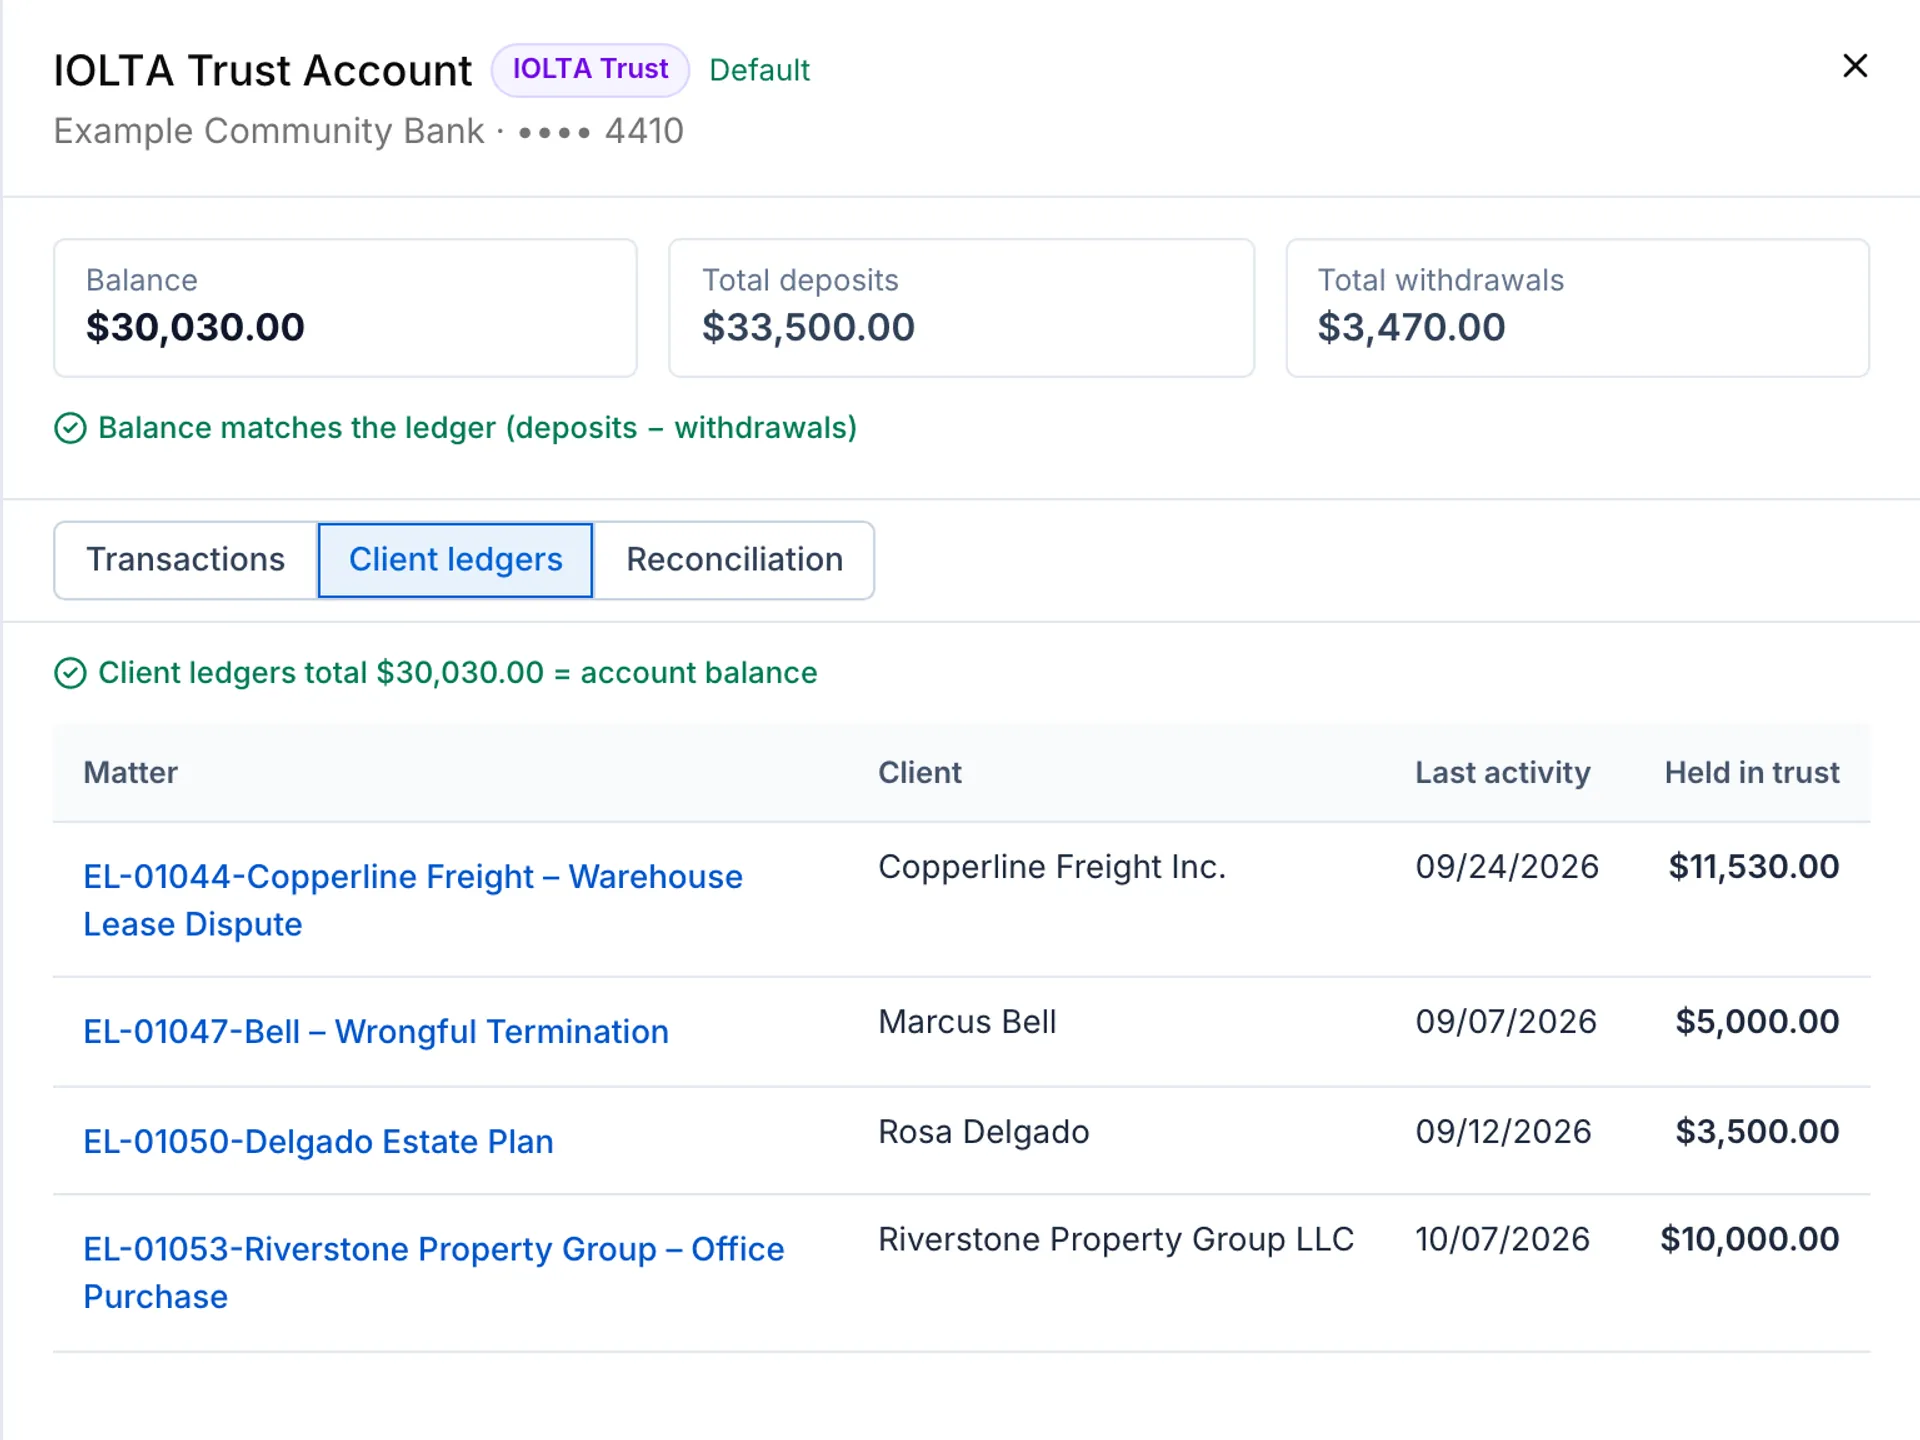
Task: Click held amount $10,000.00
Action: coord(1750,1239)
